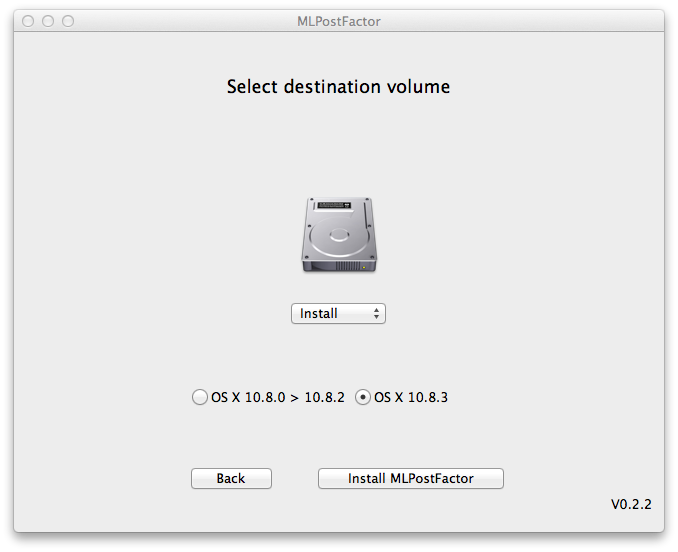Minimize the MLPostFactor window
Screen dimensions: 678x552
(48, 21)
